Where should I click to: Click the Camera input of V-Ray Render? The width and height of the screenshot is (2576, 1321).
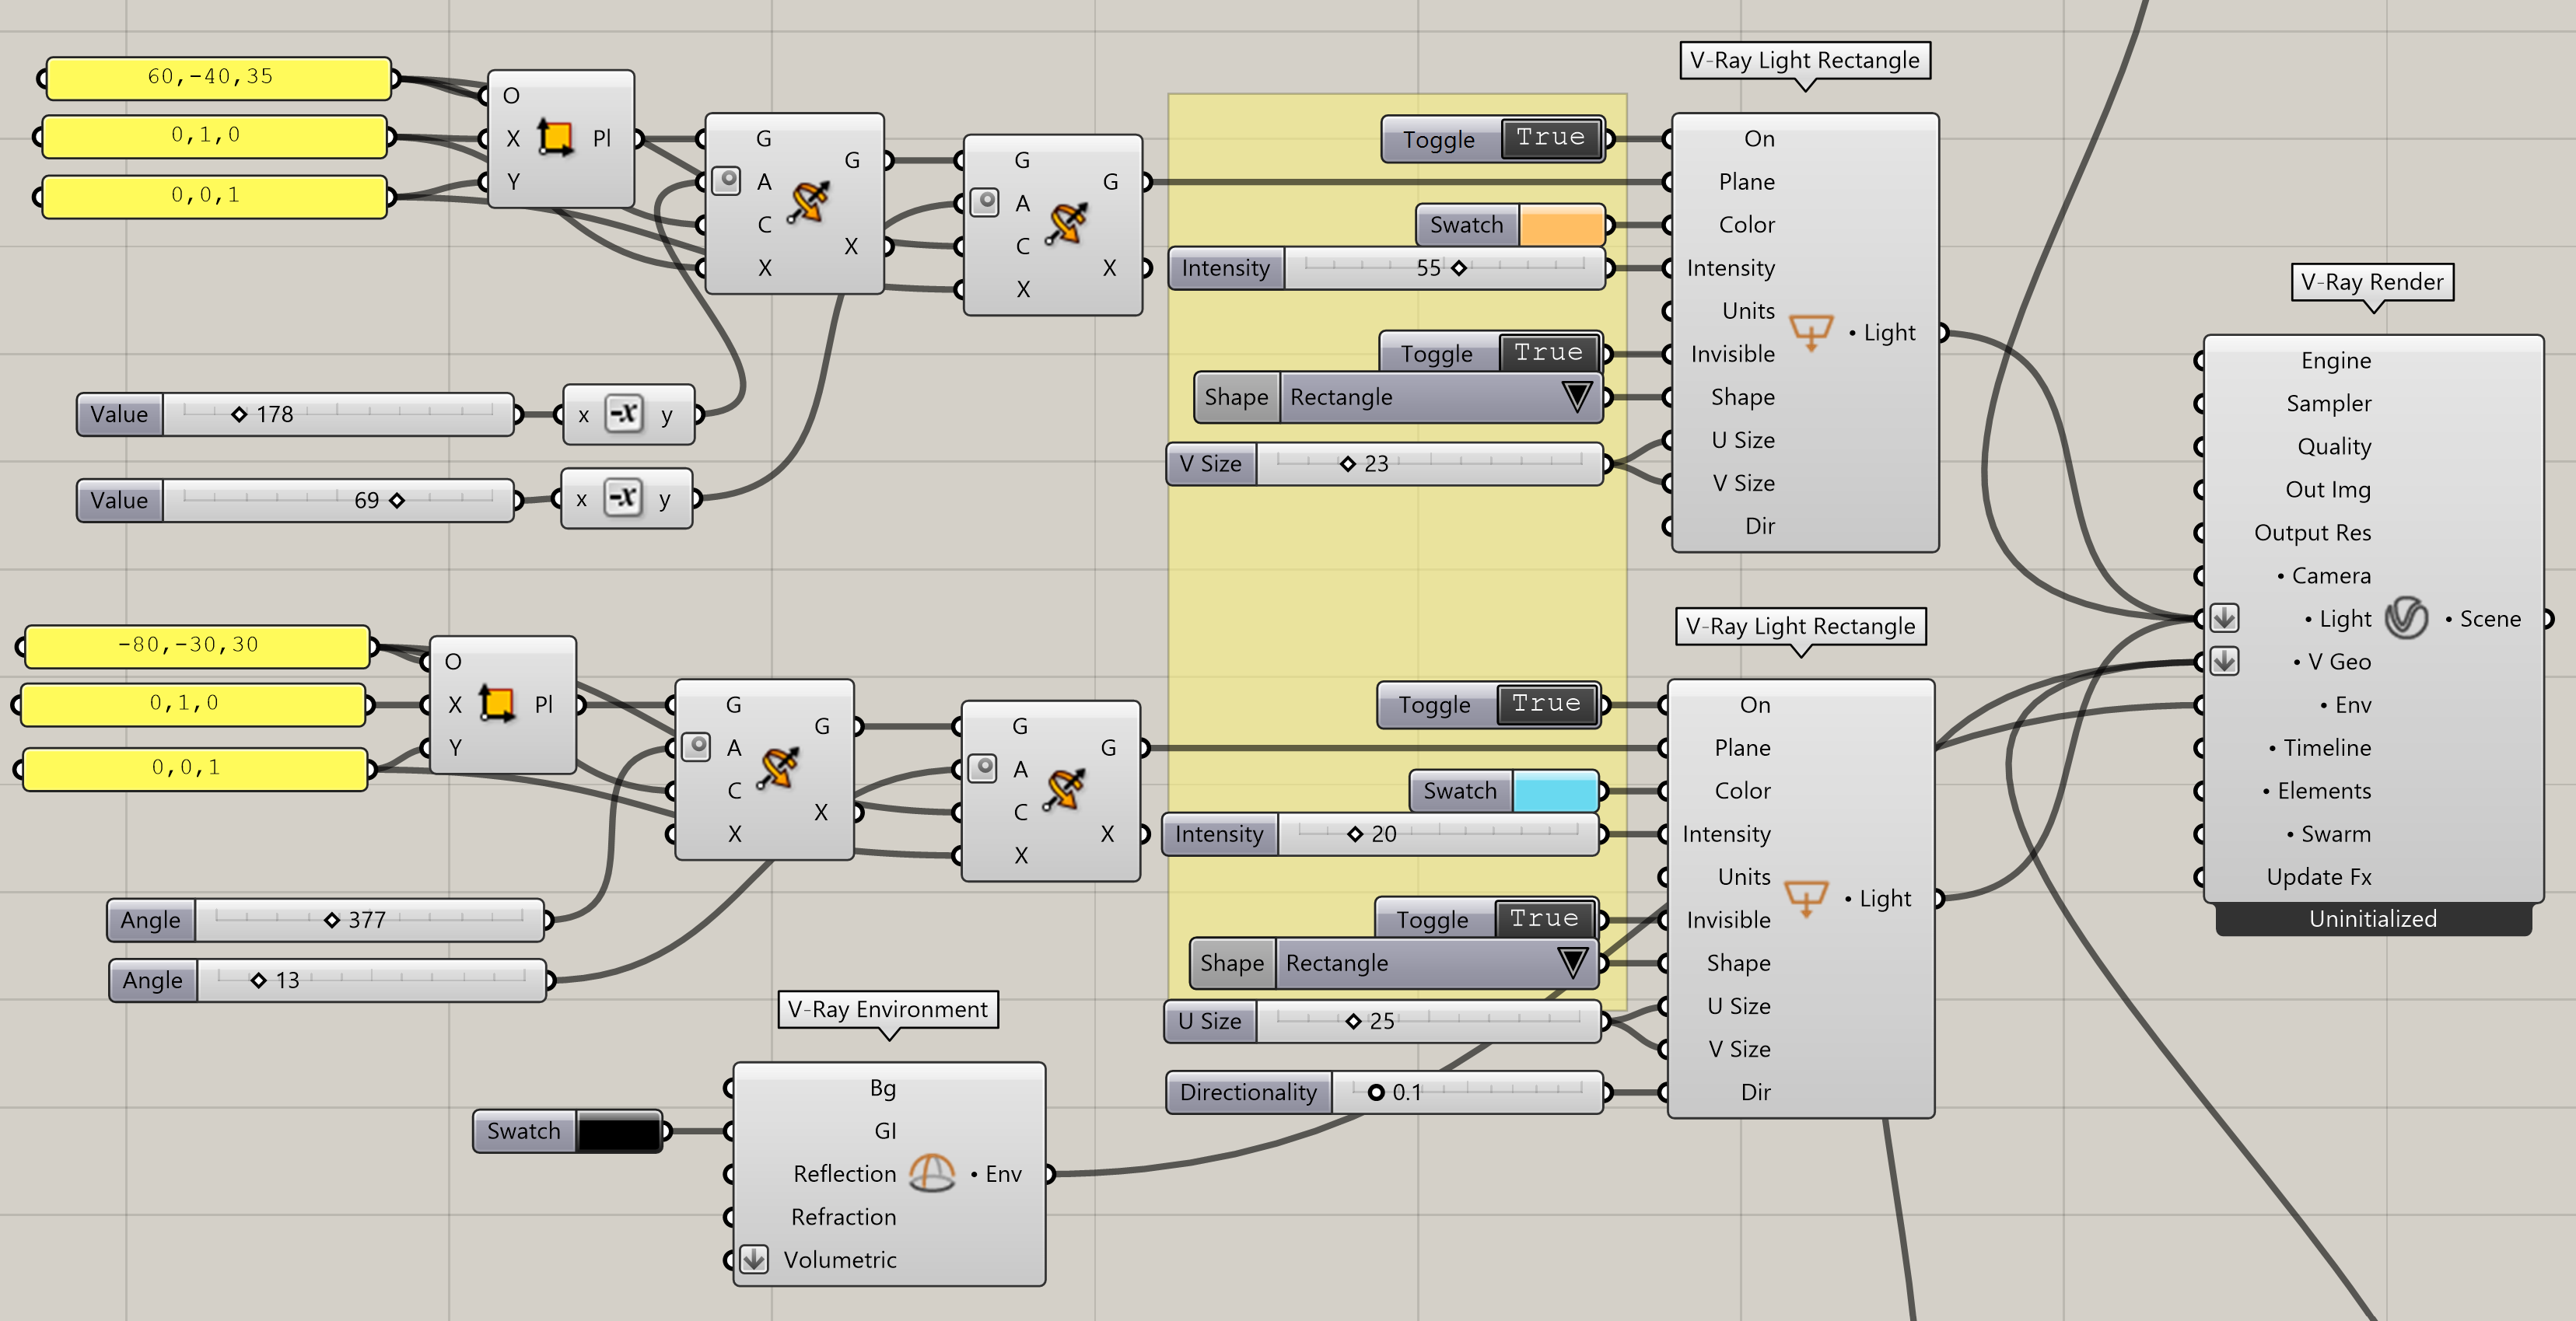pos(2323,575)
